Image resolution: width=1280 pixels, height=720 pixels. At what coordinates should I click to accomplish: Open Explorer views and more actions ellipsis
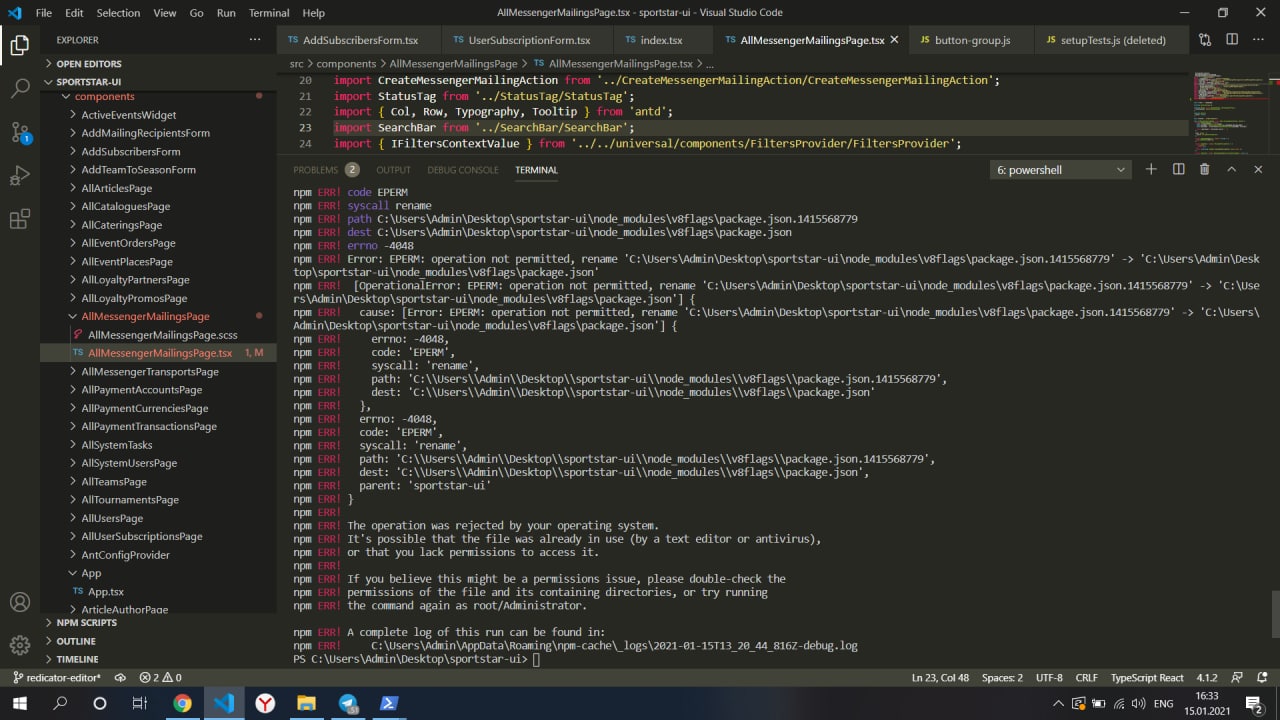pyautogui.click(x=255, y=40)
